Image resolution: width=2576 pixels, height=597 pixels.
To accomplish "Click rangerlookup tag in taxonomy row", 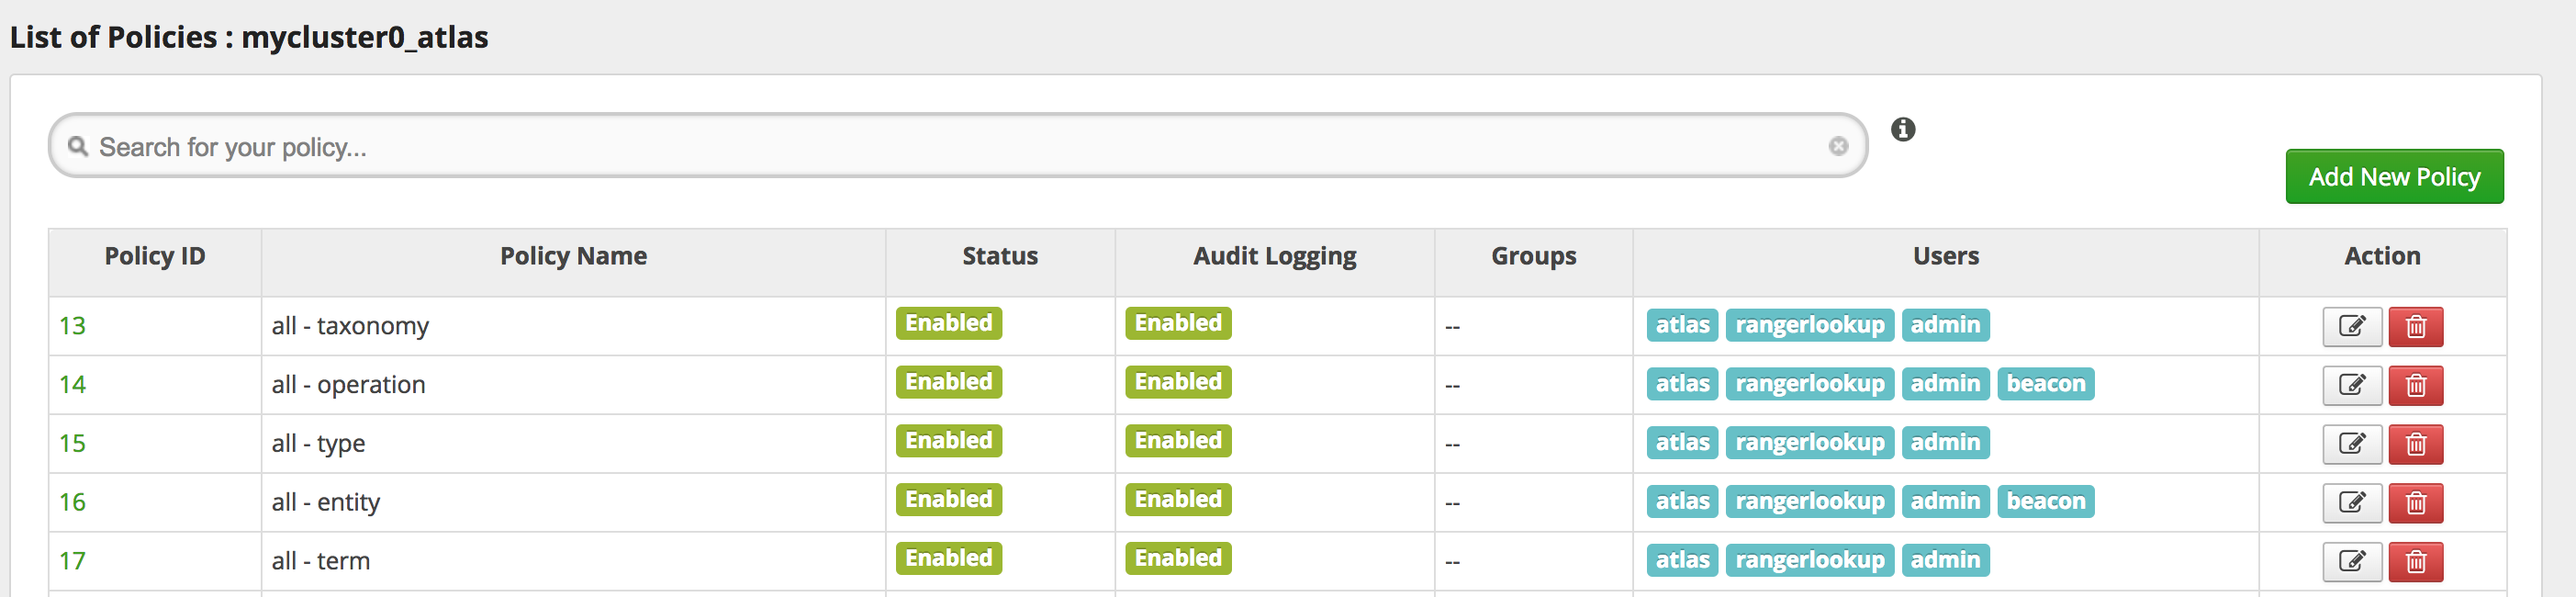I will click(1809, 325).
